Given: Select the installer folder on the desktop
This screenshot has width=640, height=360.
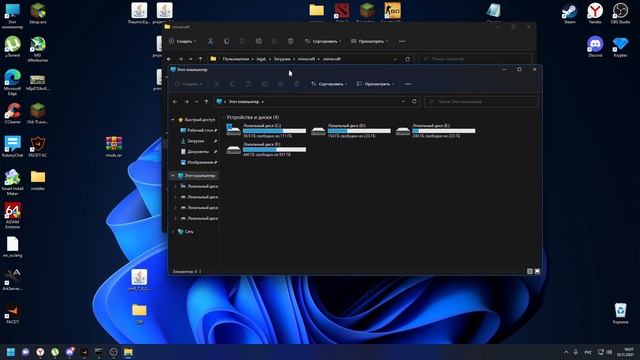Looking at the screenshot, I should pos(38,180).
